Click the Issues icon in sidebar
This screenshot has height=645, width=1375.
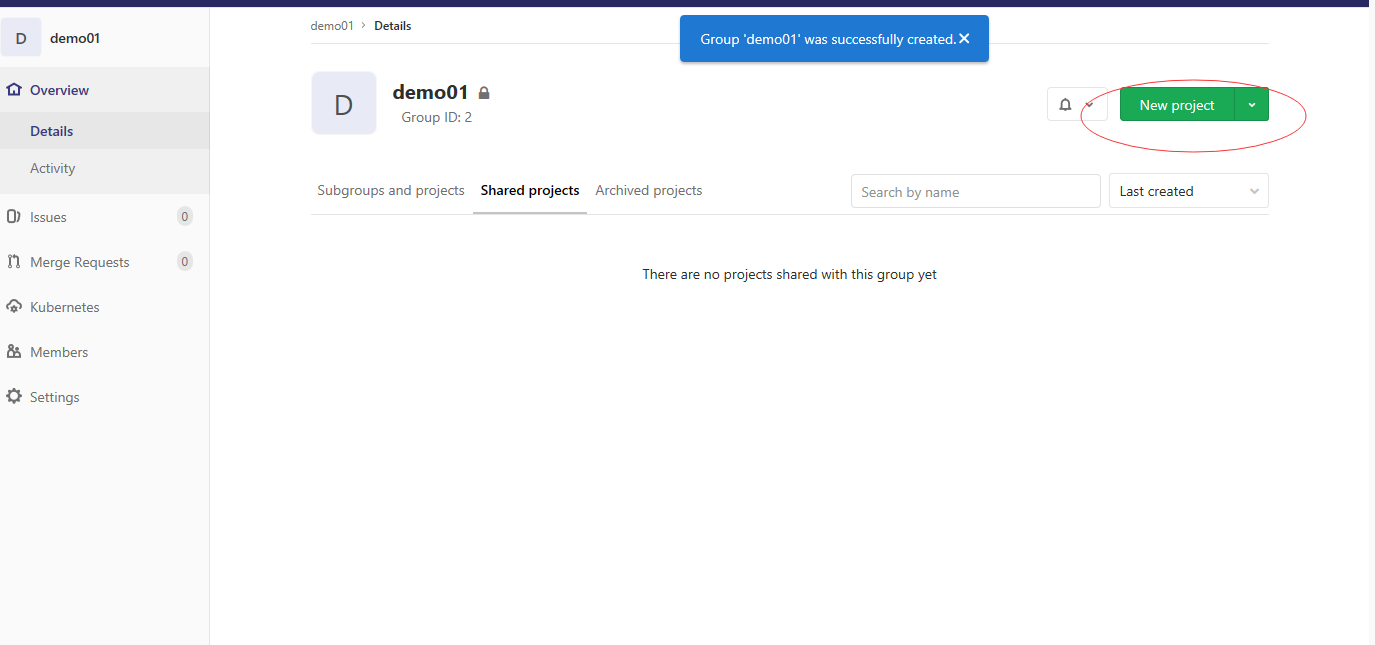point(14,217)
